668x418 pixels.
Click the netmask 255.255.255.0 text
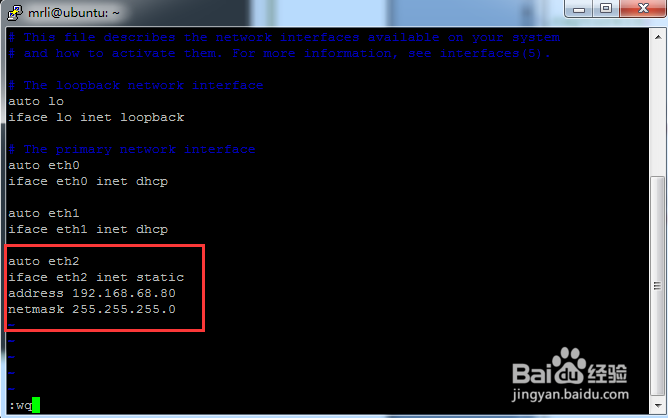(92, 309)
